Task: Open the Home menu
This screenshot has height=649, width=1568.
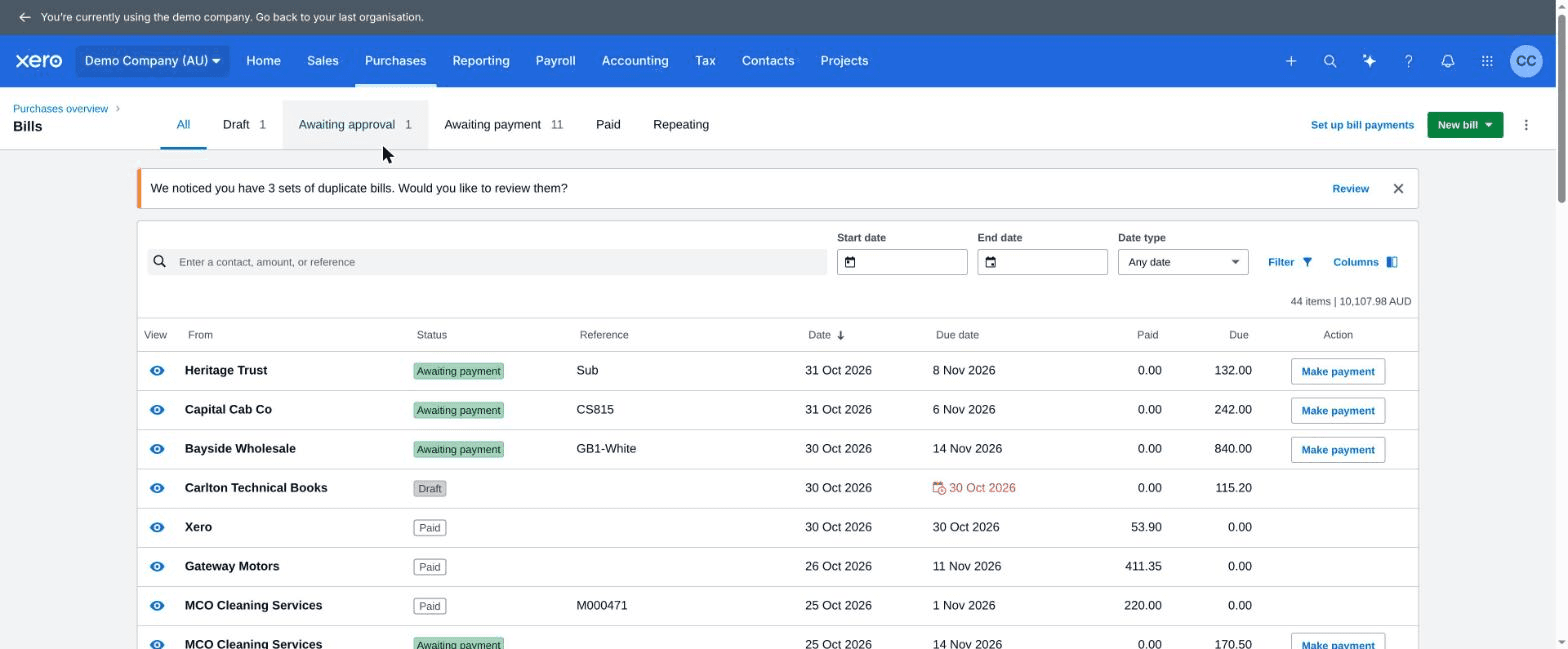Action: pyautogui.click(x=263, y=61)
